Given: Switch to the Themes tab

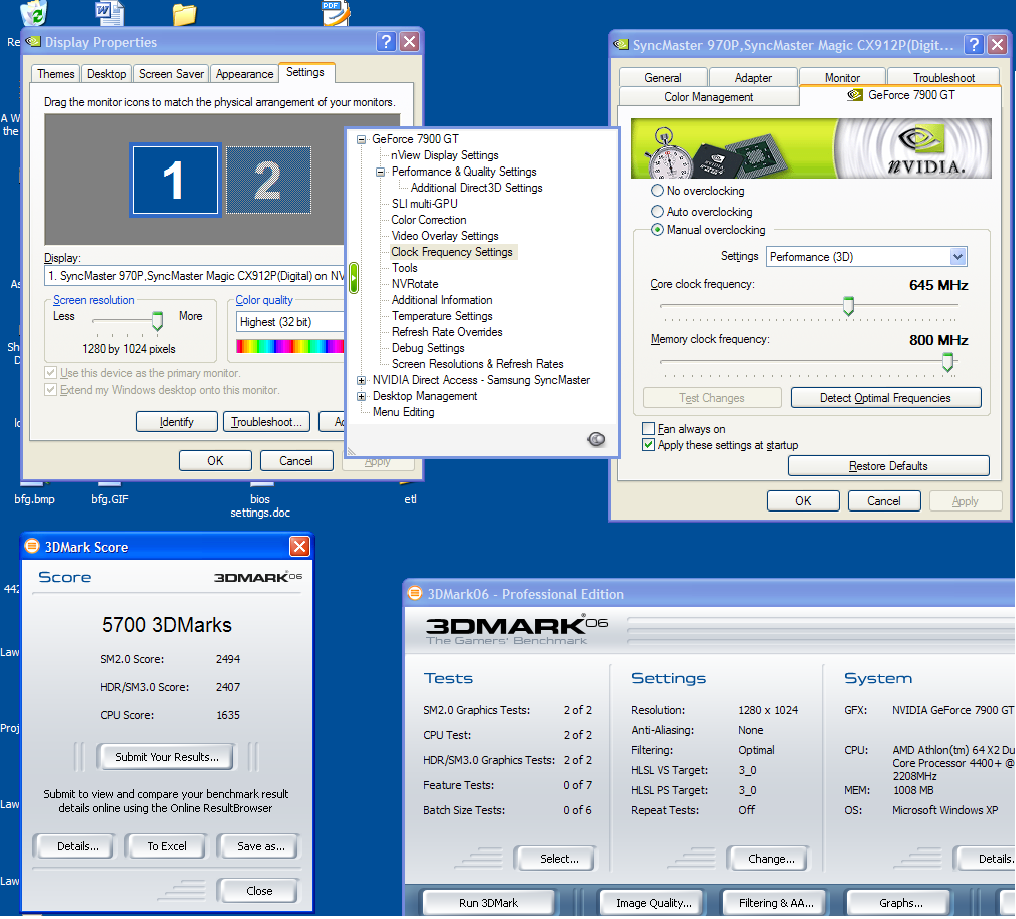Looking at the screenshot, I should tap(56, 74).
